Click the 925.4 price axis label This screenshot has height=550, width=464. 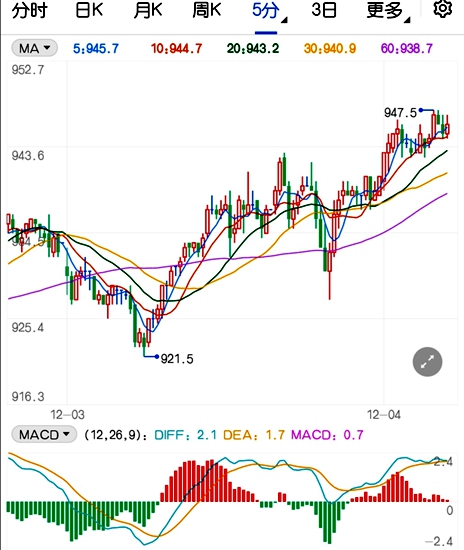click(x=28, y=328)
